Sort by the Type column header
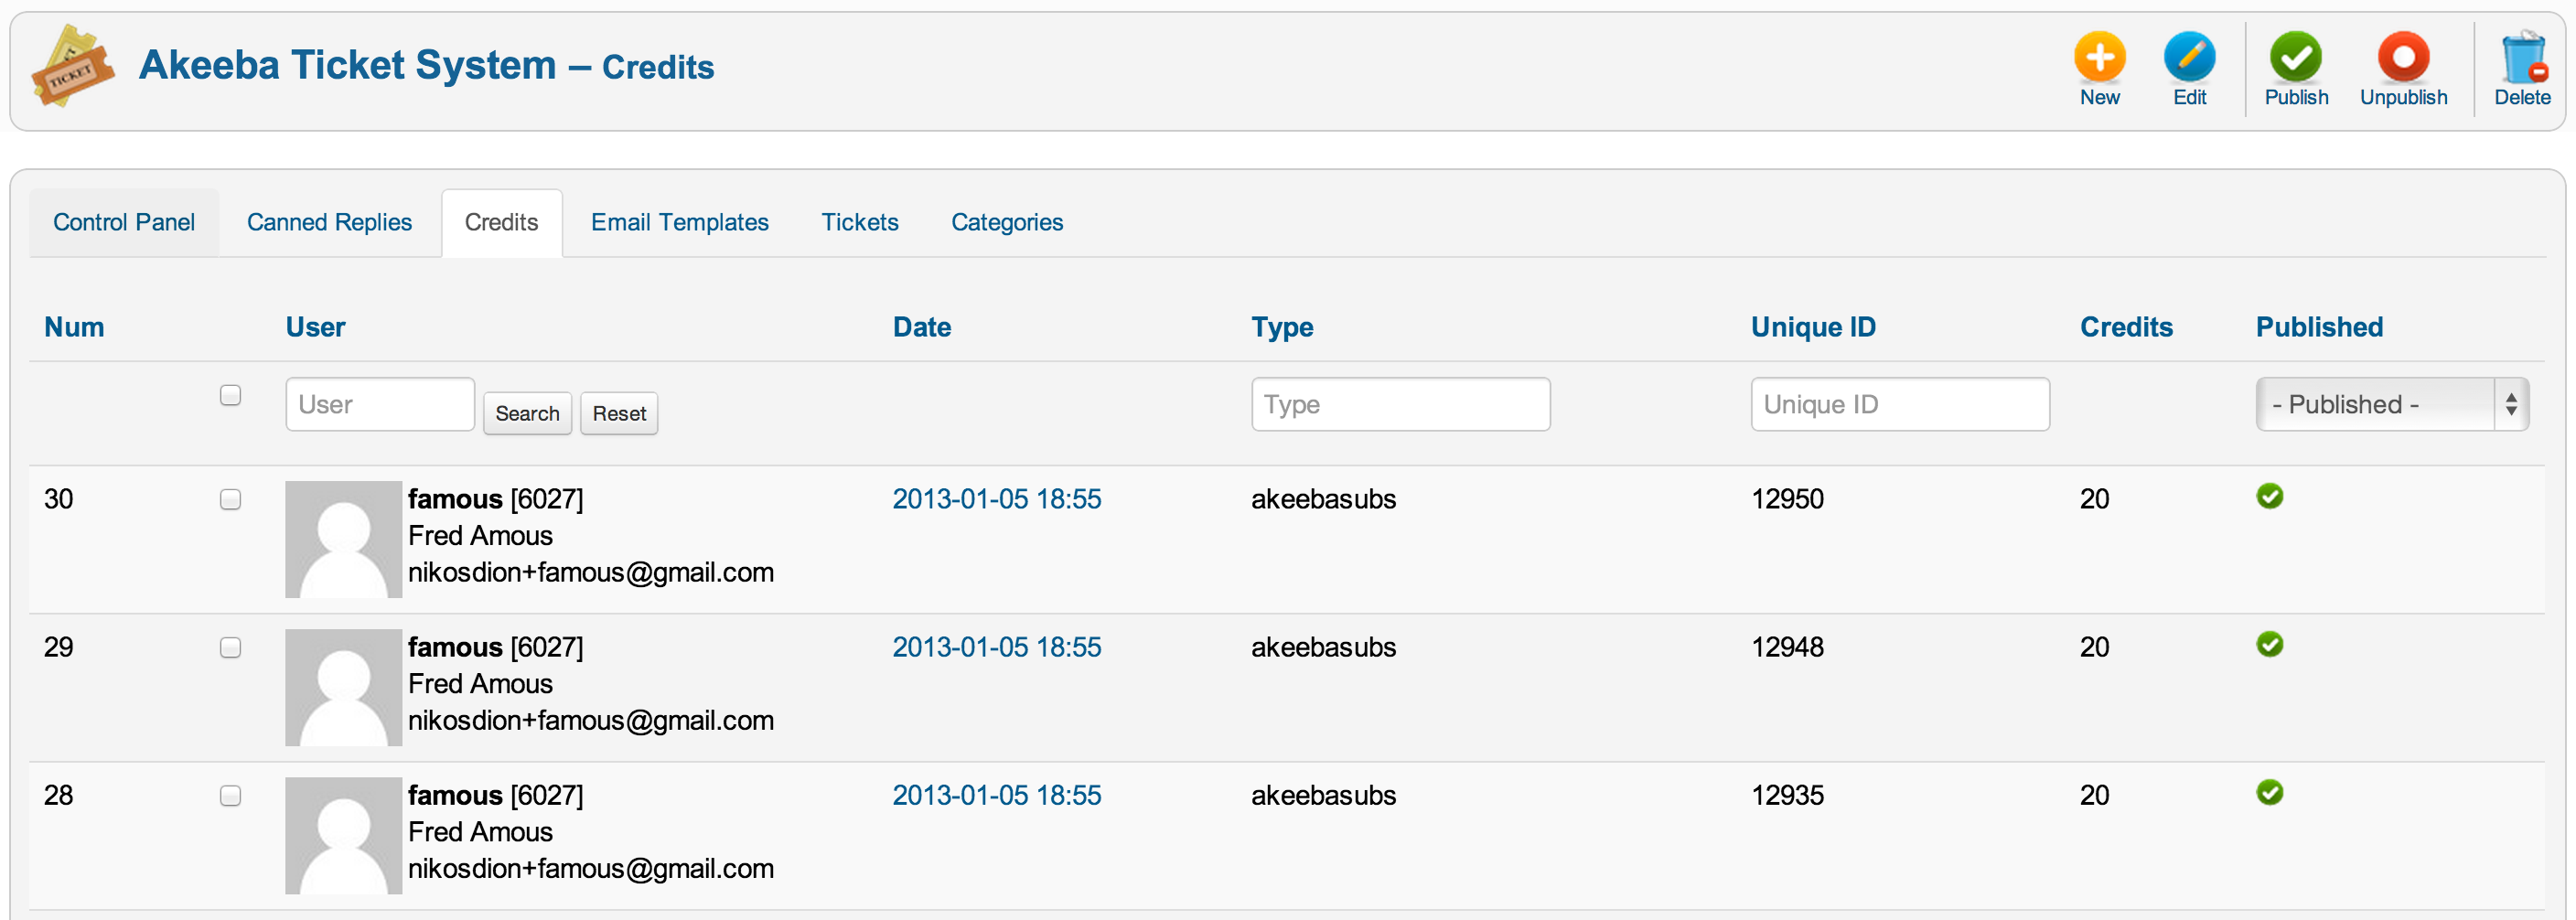The width and height of the screenshot is (2576, 920). (x=1282, y=327)
